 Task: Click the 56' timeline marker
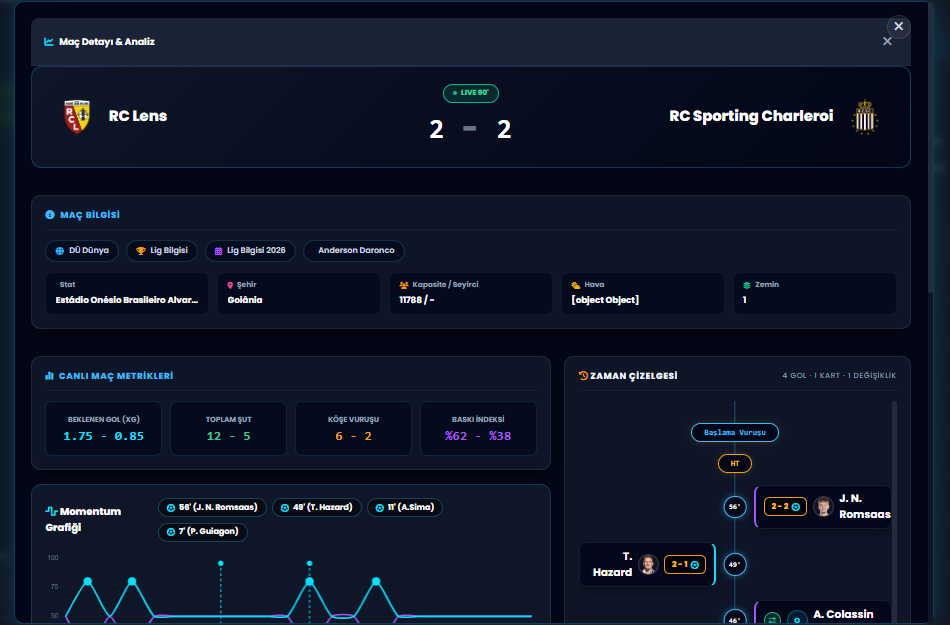735,507
